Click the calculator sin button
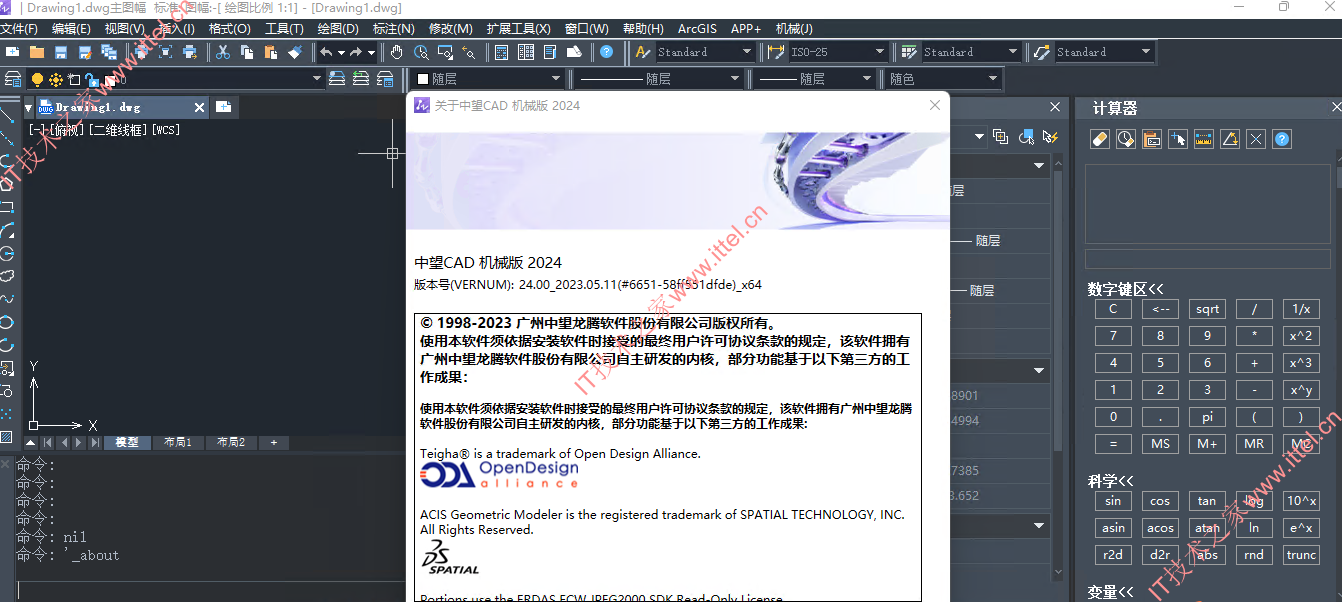Screen dimensions: 1342x602 point(1113,501)
